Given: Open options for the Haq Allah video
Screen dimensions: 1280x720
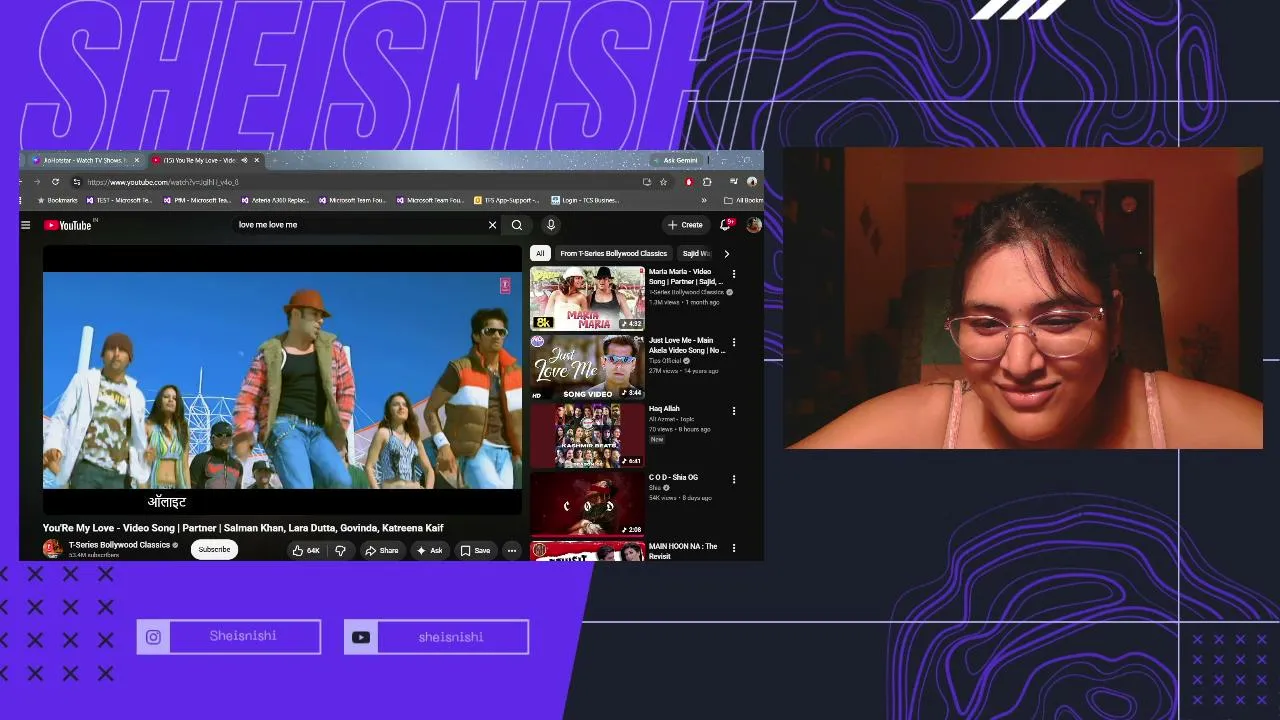Looking at the screenshot, I should (734, 411).
